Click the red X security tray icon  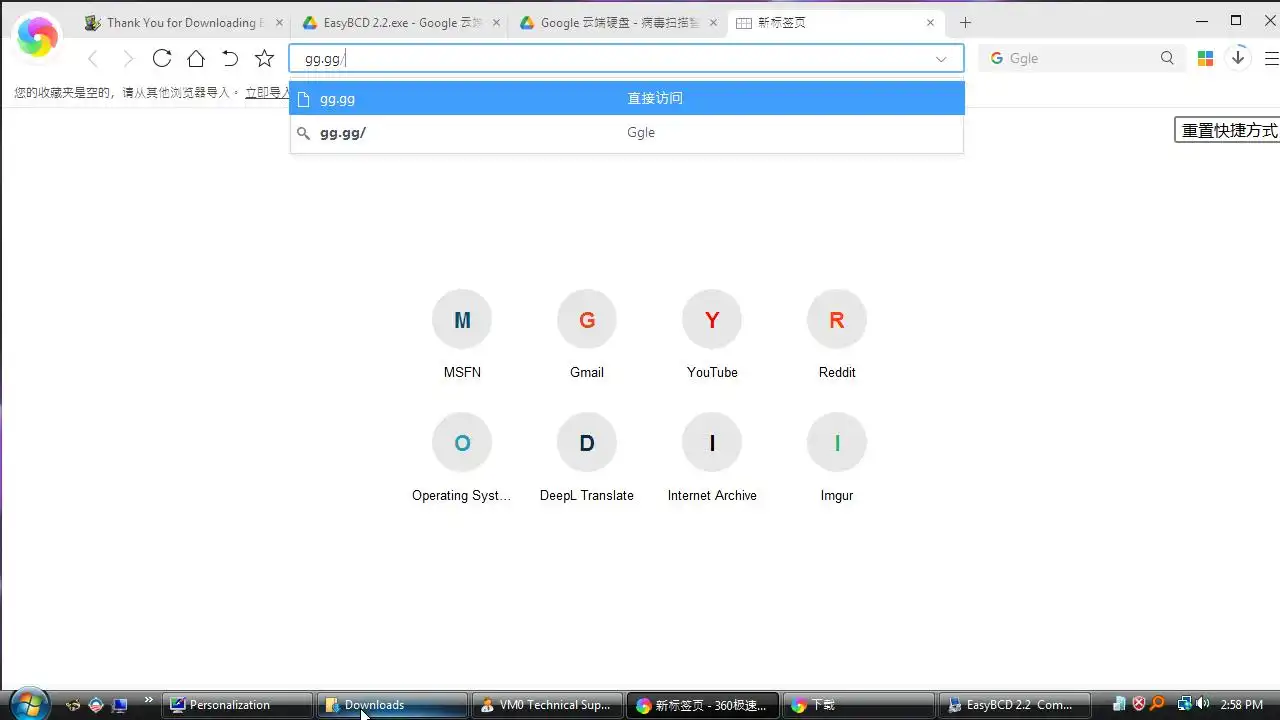(1139, 704)
